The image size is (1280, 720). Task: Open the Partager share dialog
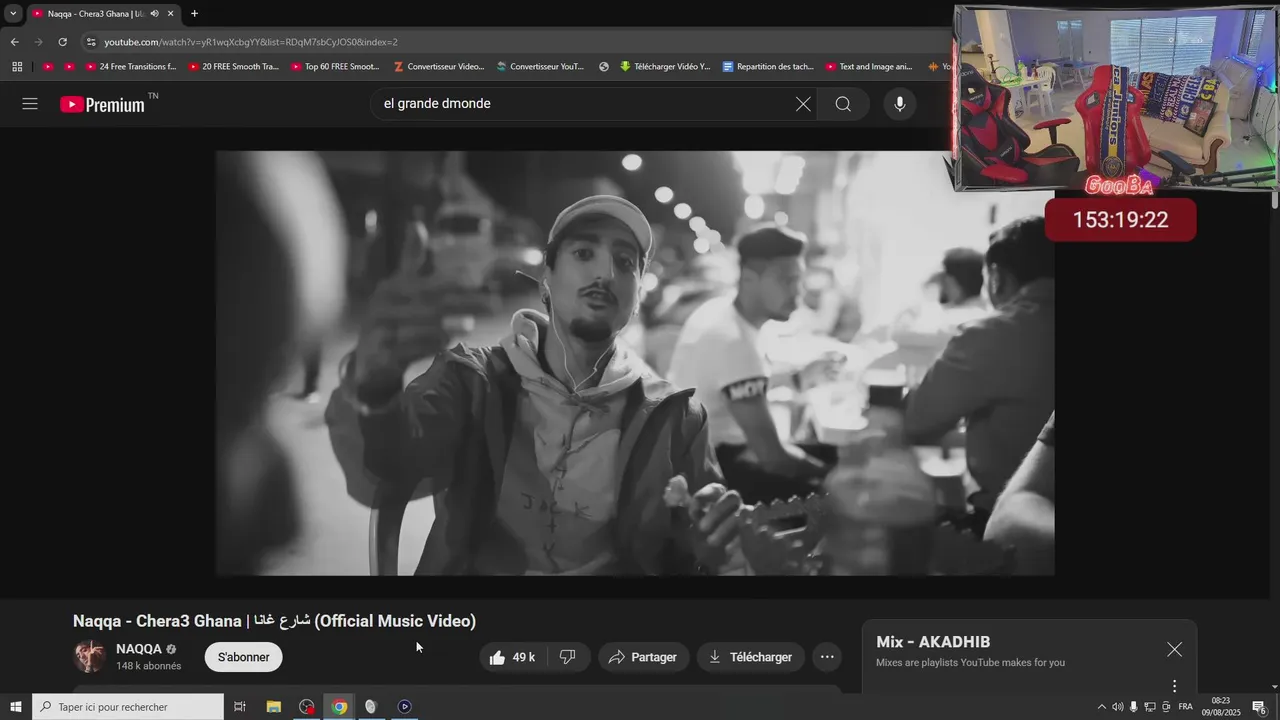643,657
